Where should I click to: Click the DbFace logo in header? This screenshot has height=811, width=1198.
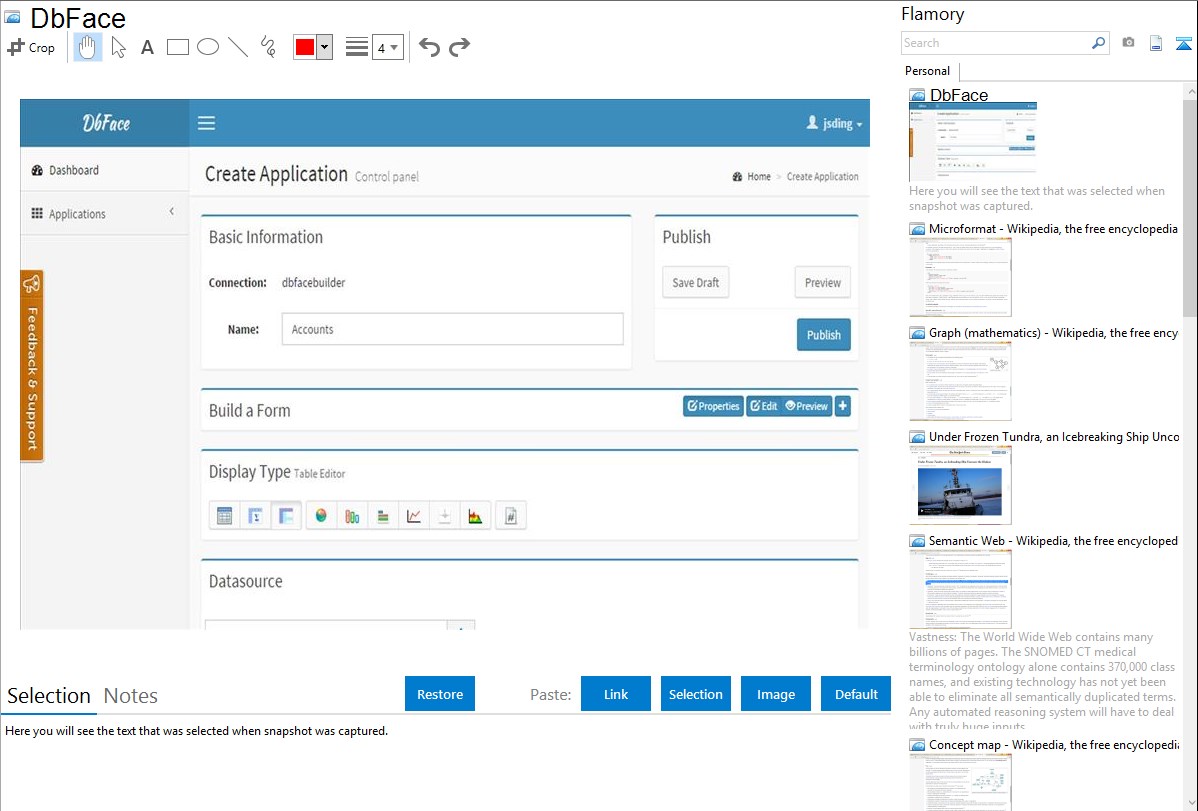click(105, 123)
